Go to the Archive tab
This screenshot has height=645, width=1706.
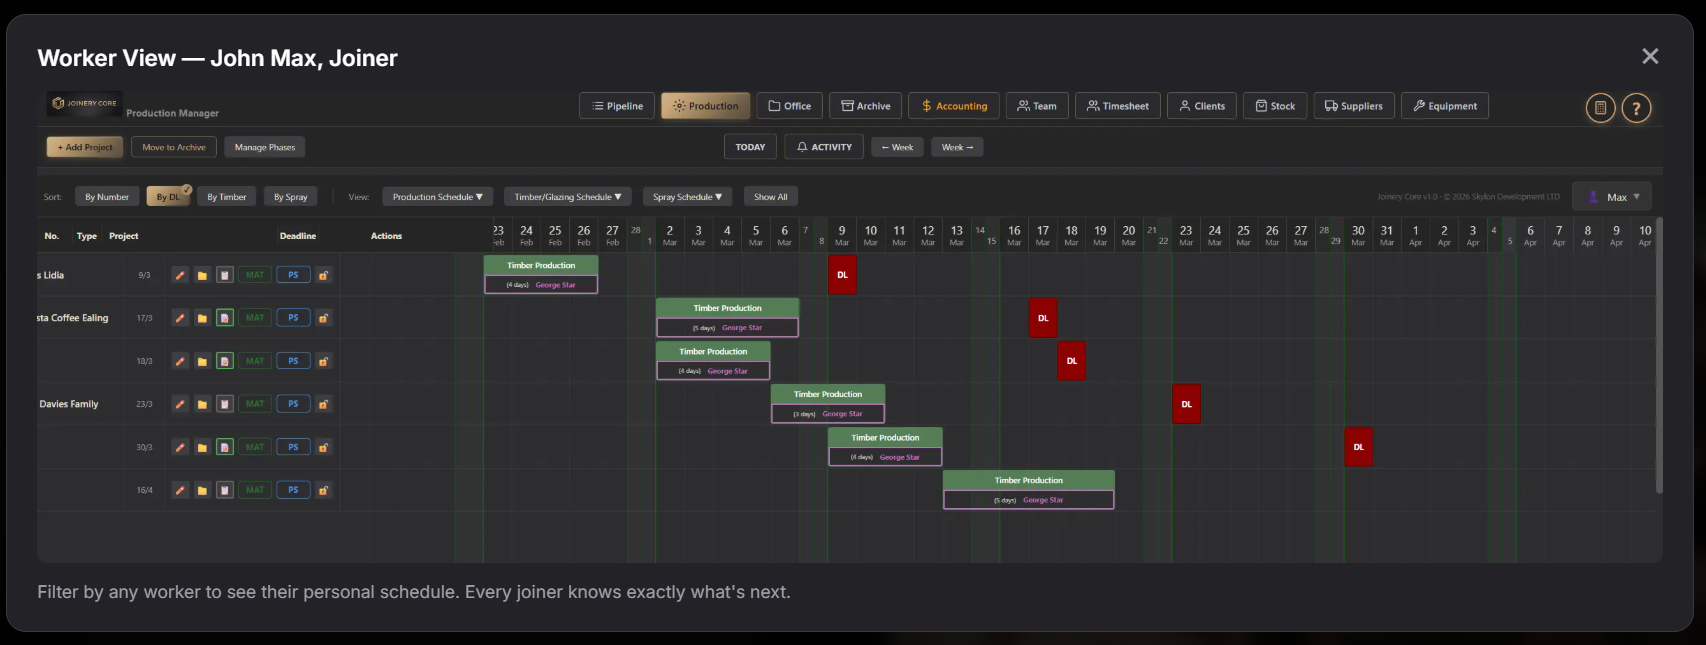[866, 106]
